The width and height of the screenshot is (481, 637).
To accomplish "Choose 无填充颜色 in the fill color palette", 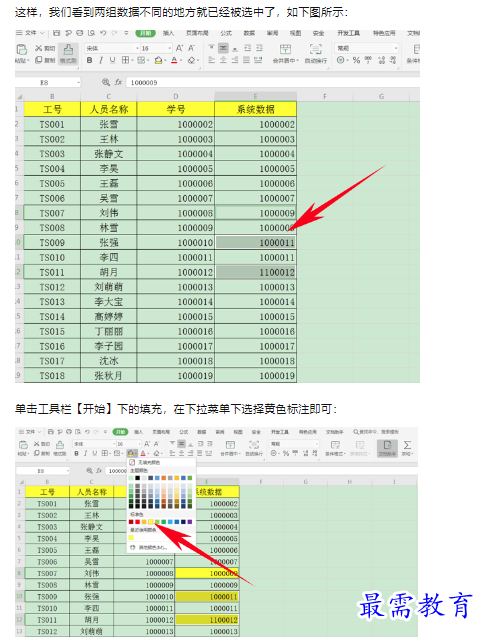I will [x=162, y=462].
